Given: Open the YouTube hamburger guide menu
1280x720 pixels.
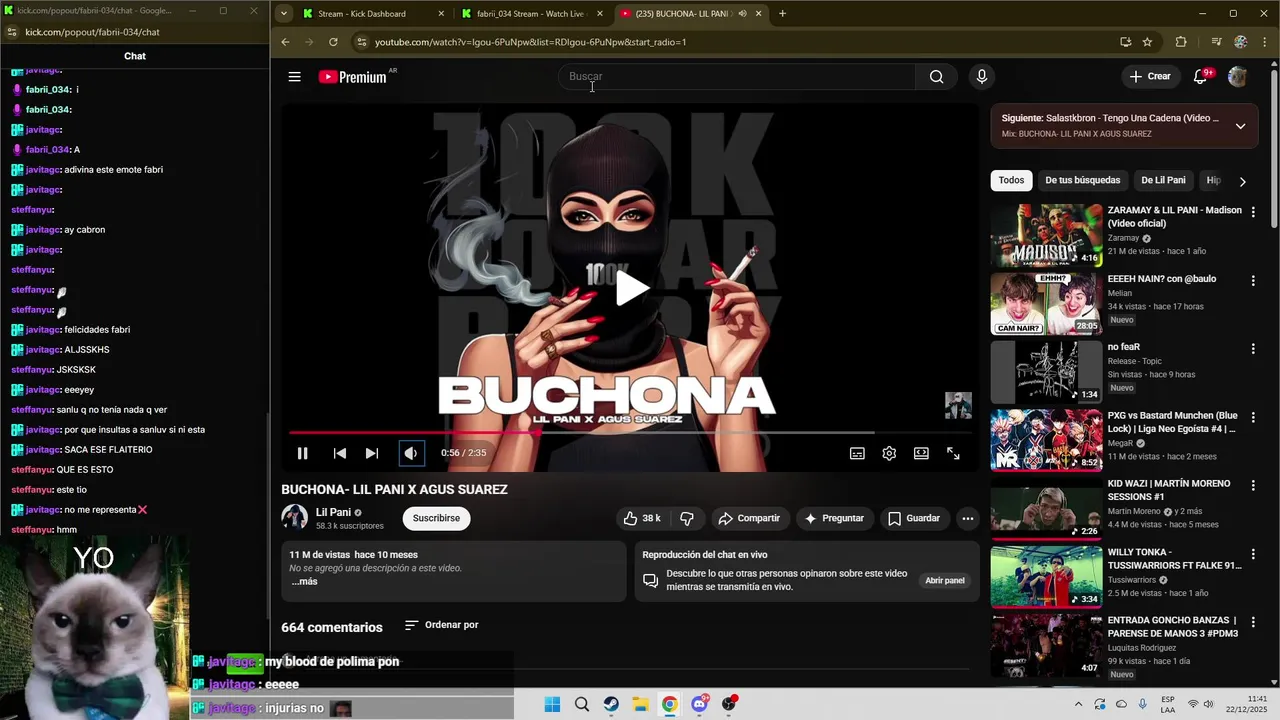Looking at the screenshot, I should [x=294, y=77].
